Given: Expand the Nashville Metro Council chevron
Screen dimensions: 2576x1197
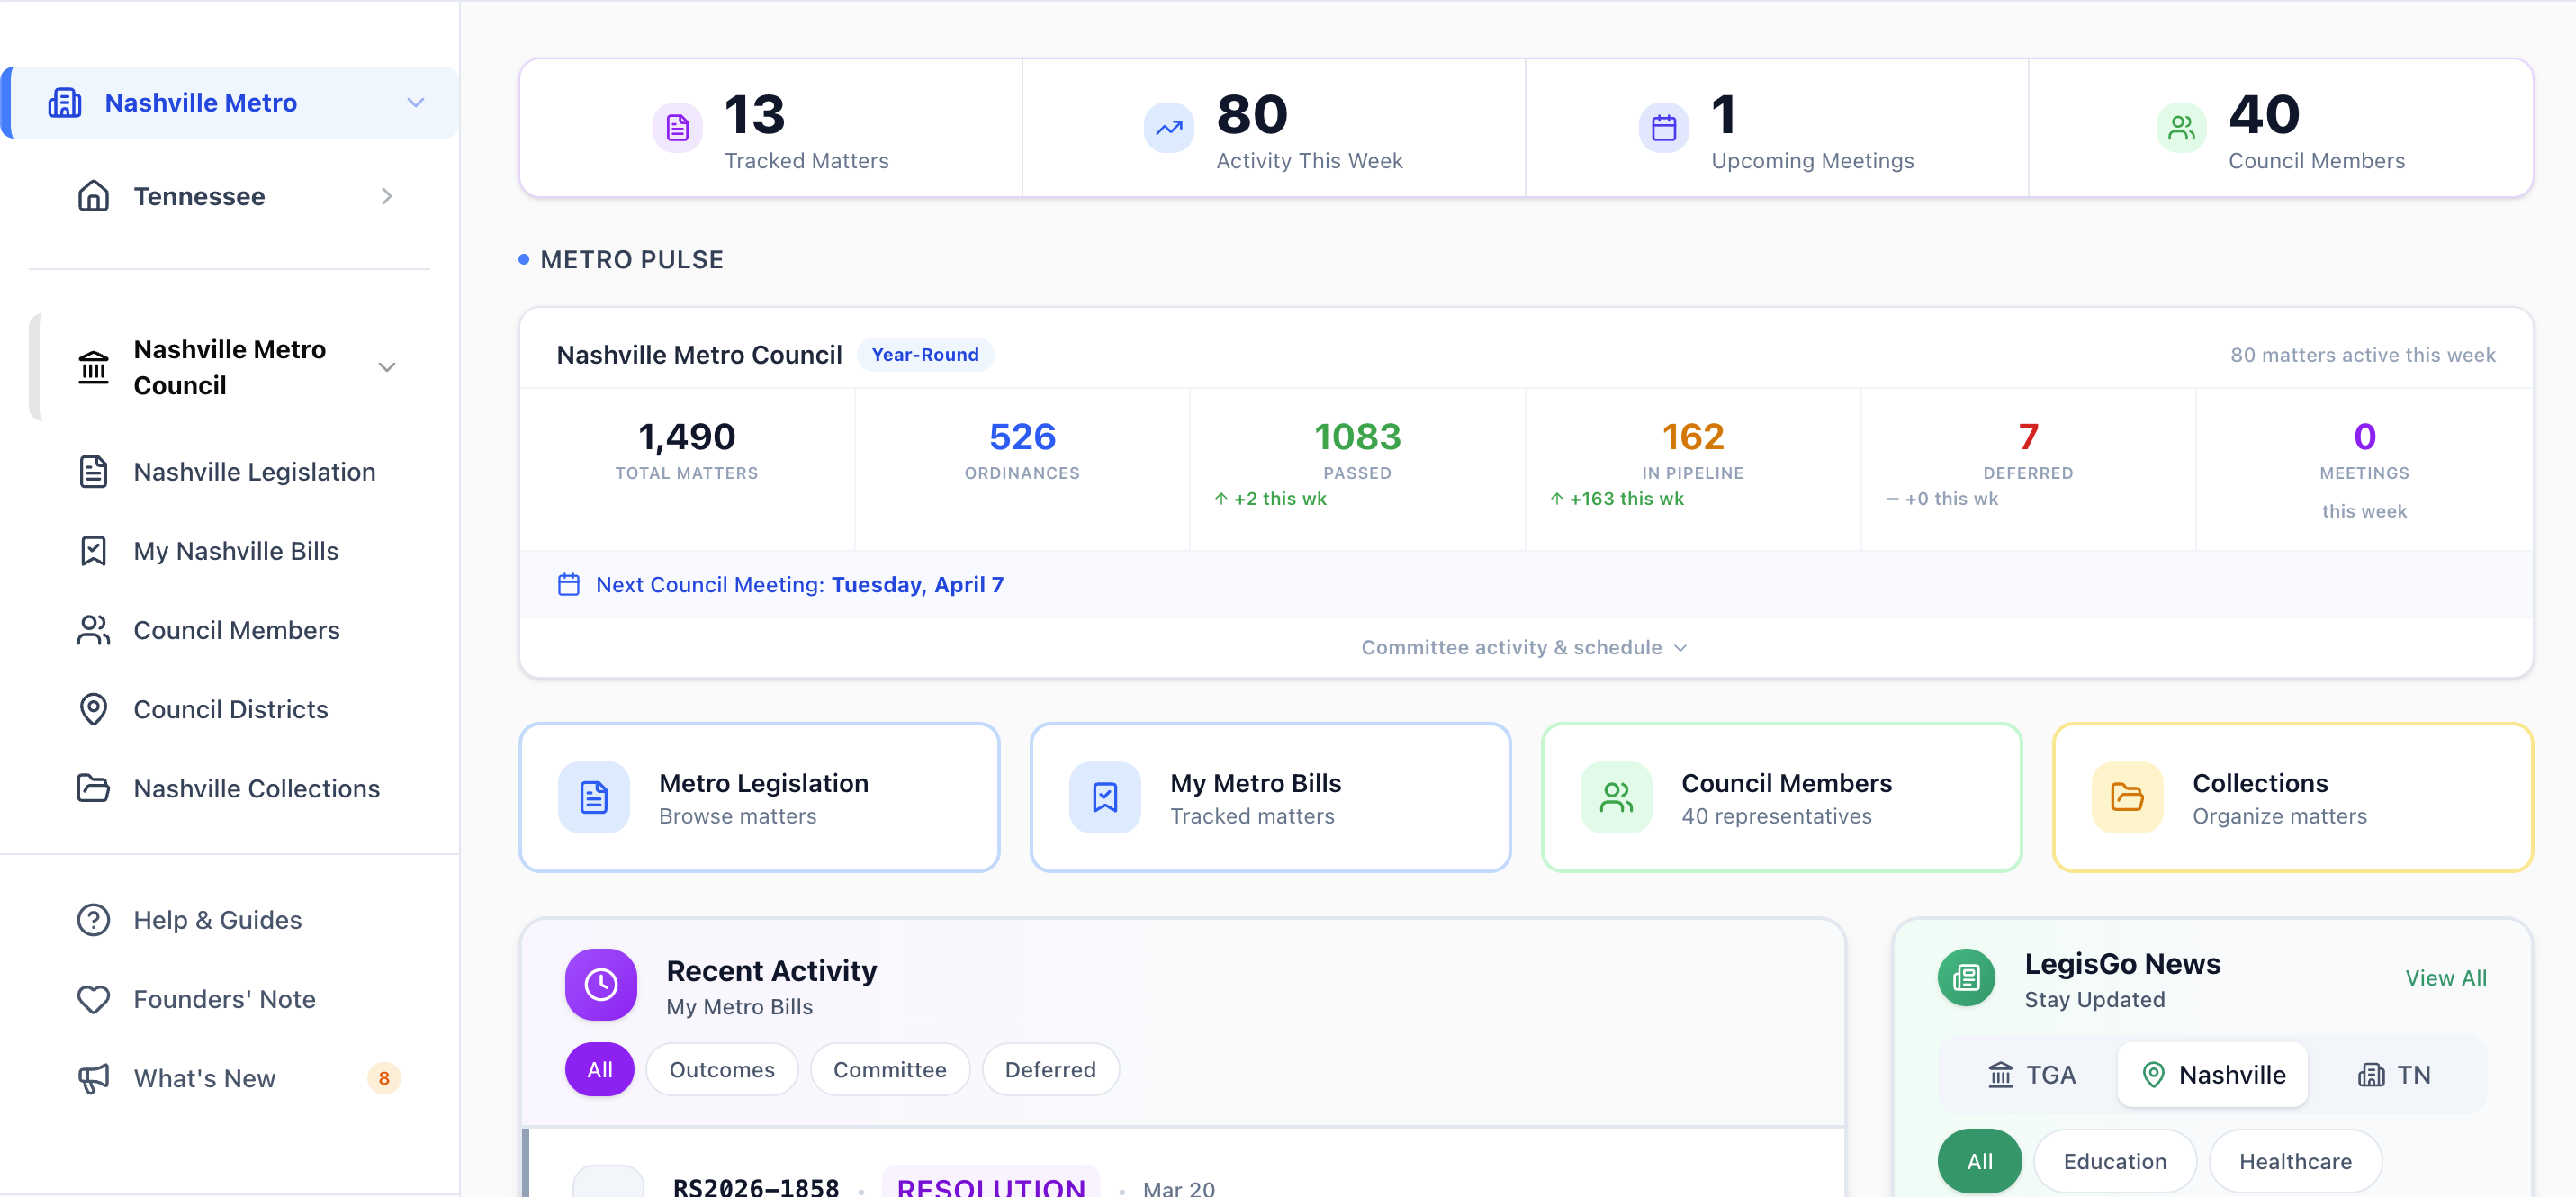Looking at the screenshot, I should (x=387, y=367).
